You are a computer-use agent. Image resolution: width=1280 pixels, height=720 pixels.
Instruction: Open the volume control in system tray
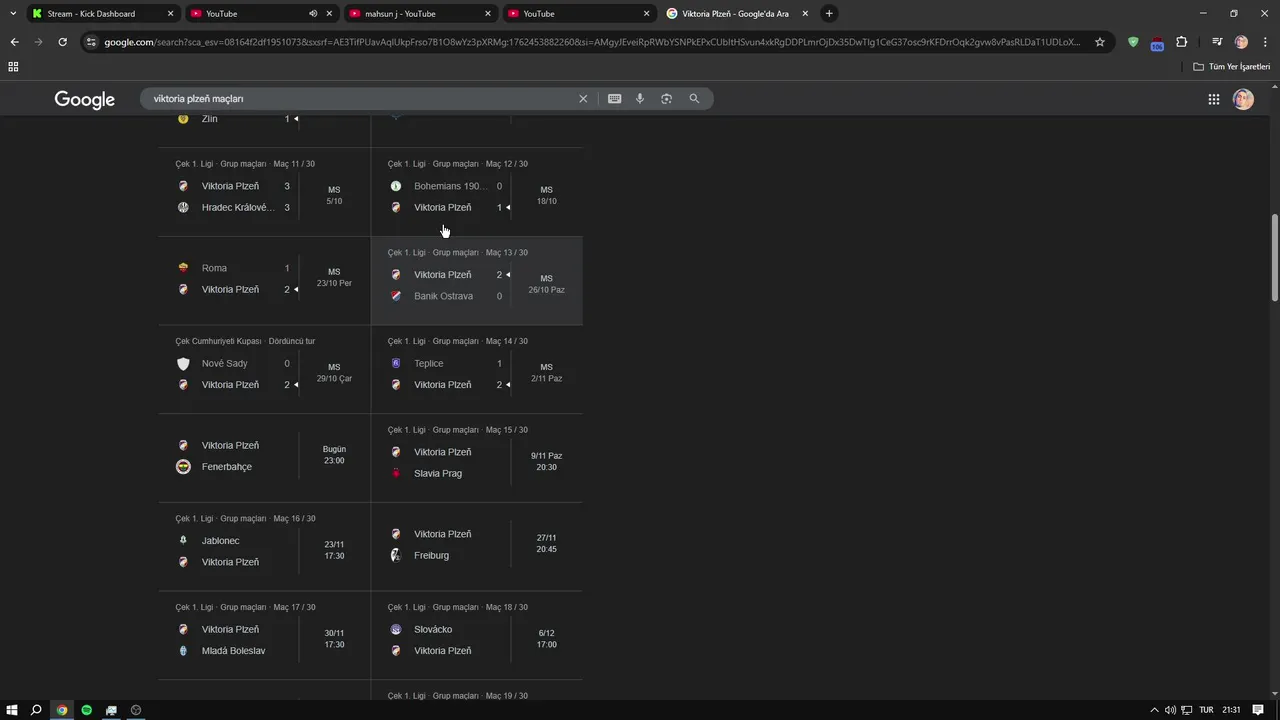point(1170,710)
